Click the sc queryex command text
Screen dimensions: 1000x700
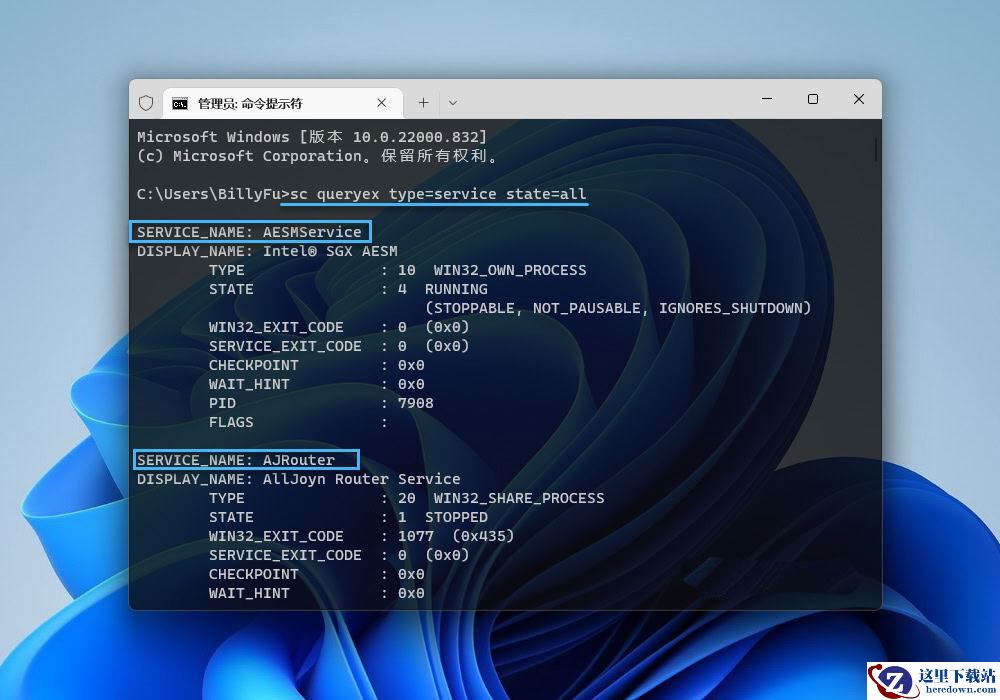pos(438,194)
